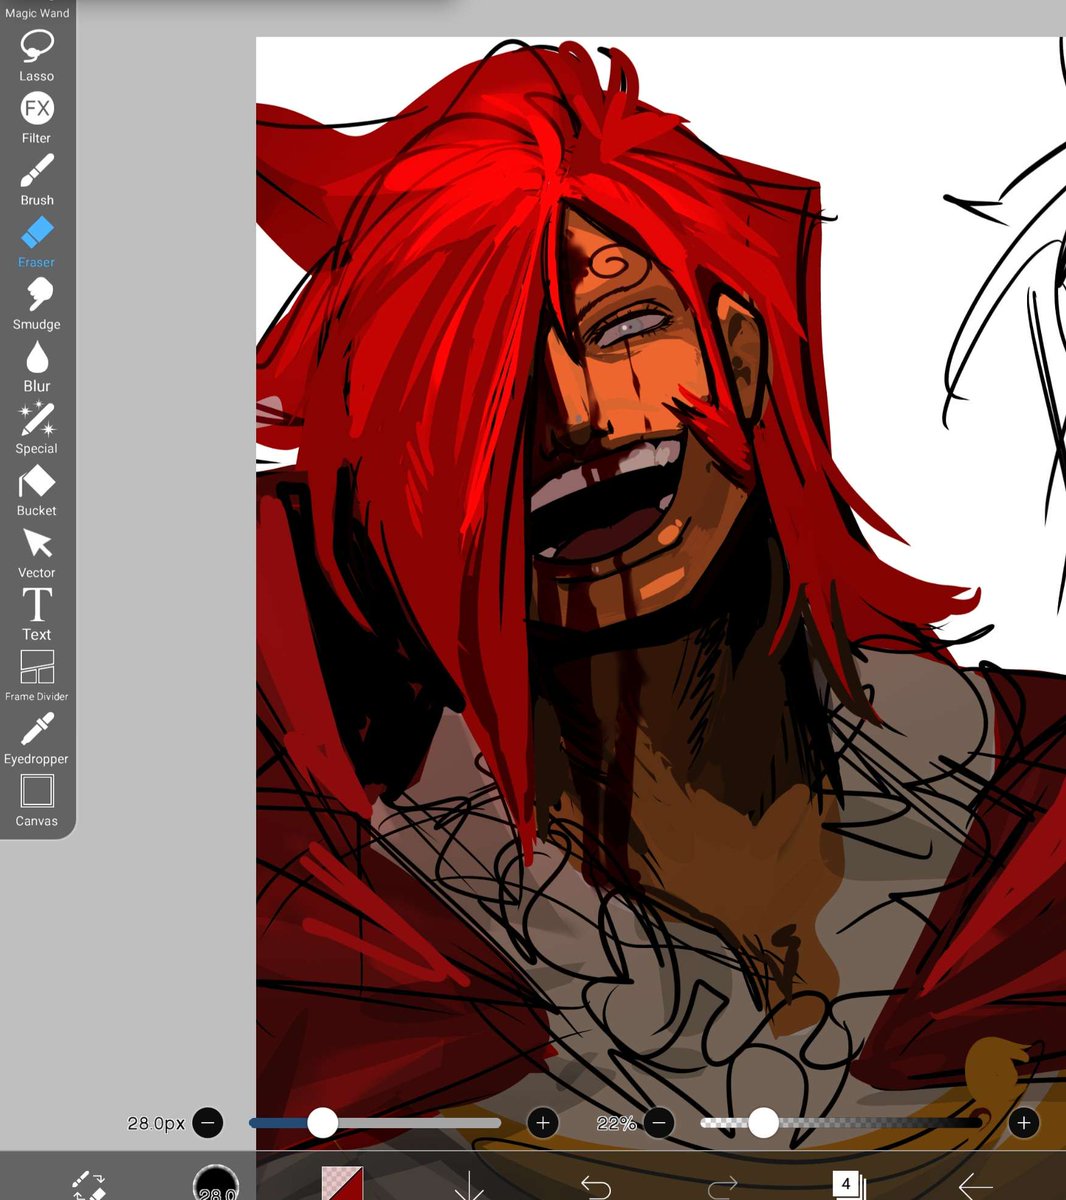Select the Text tool
This screenshot has width=1066, height=1200.
point(36,614)
